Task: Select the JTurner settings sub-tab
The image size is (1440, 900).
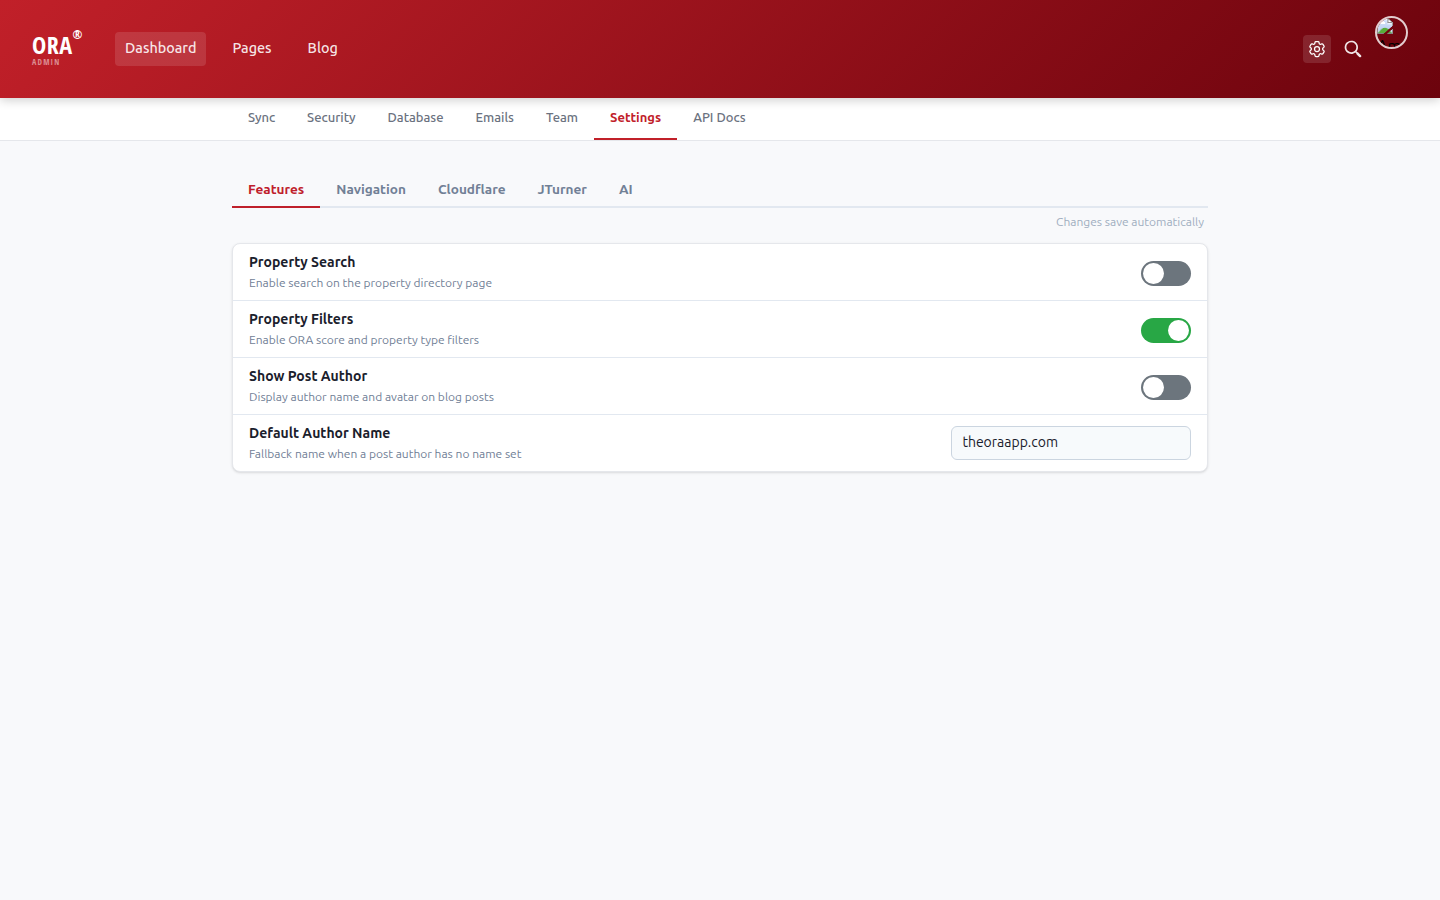Action: tap(562, 190)
